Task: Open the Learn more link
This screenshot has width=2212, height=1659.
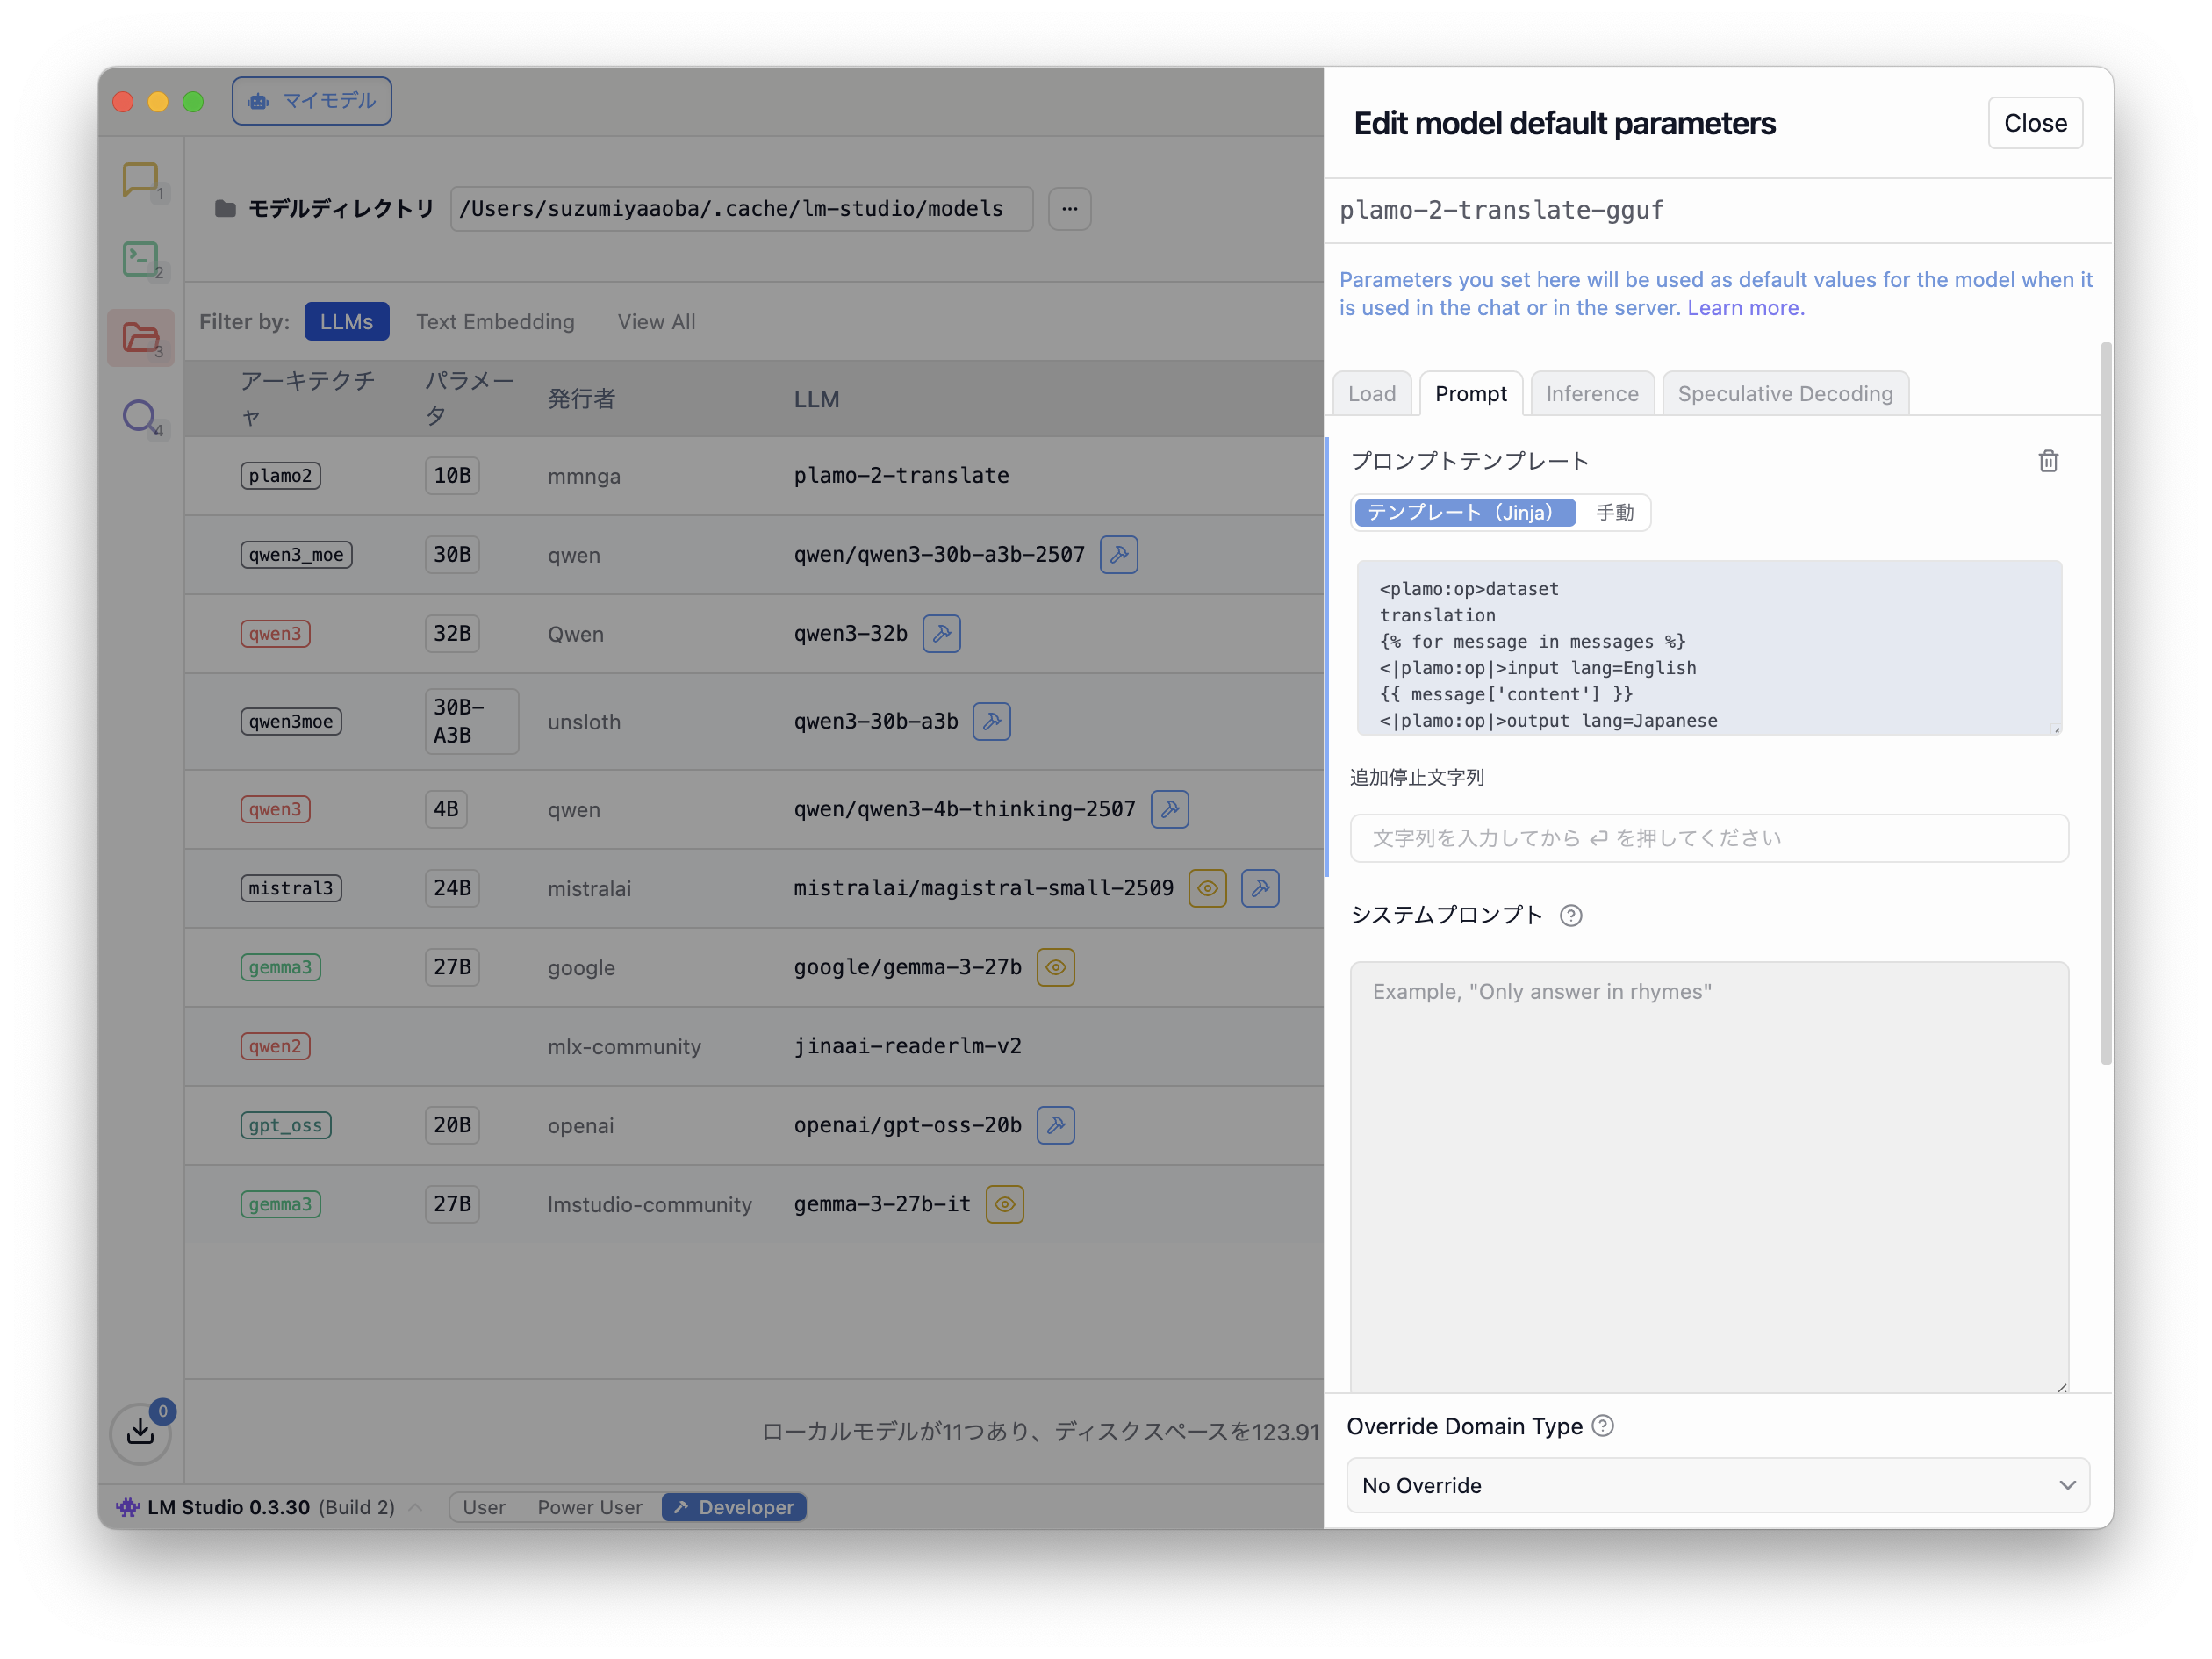Action: (1745, 308)
